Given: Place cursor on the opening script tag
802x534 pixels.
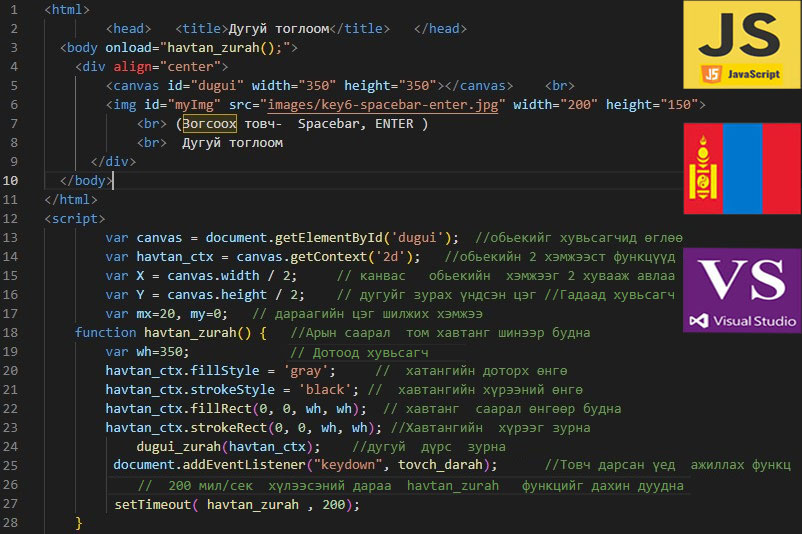Looking at the screenshot, I should click(x=75, y=219).
